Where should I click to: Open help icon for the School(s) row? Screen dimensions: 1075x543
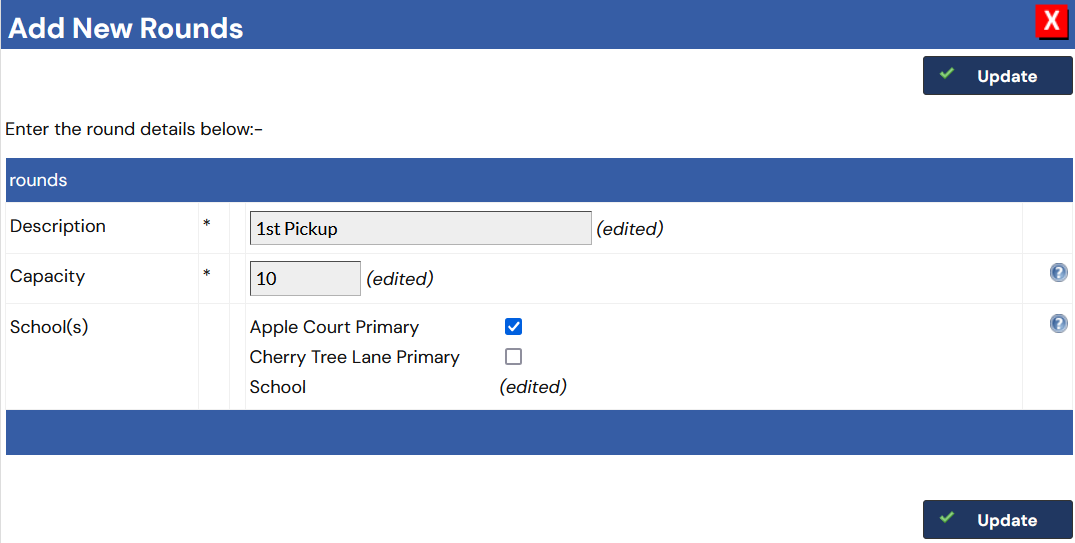(x=1058, y=323)
